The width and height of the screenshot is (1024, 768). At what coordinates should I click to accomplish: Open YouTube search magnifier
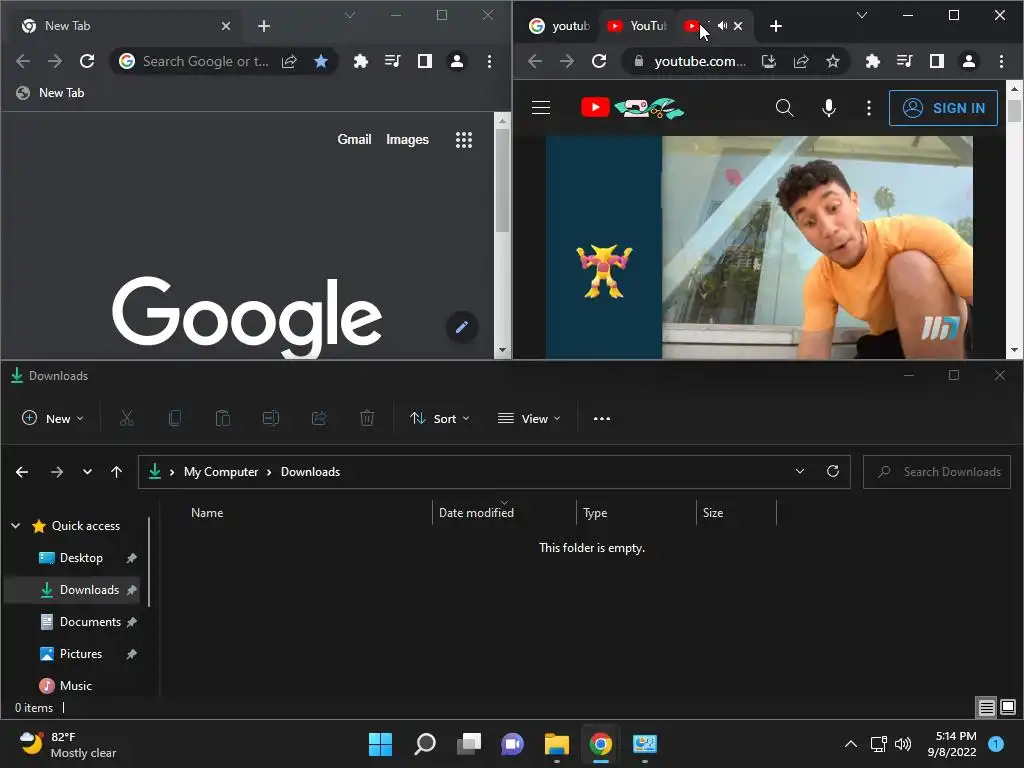(x=784, y=108)
